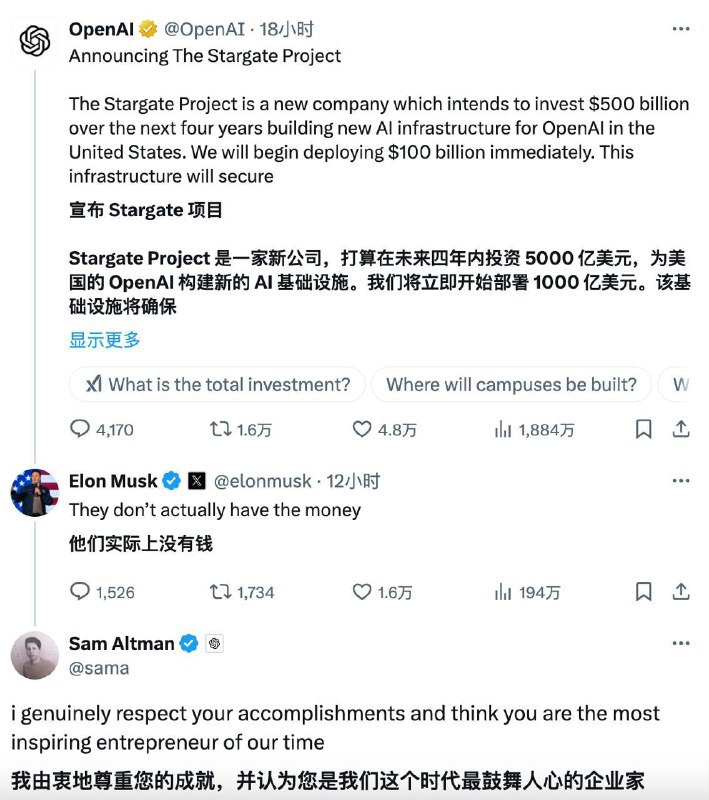
Task: View analytics for OpenAI's tweet
Action: coord(503,427)
